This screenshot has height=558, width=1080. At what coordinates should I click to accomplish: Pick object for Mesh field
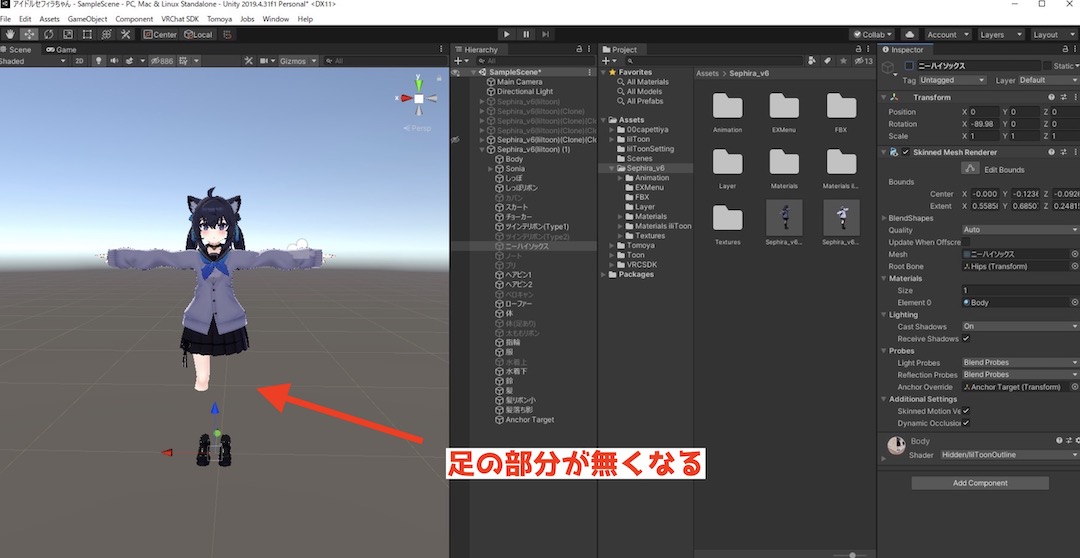pos(1074,254)
